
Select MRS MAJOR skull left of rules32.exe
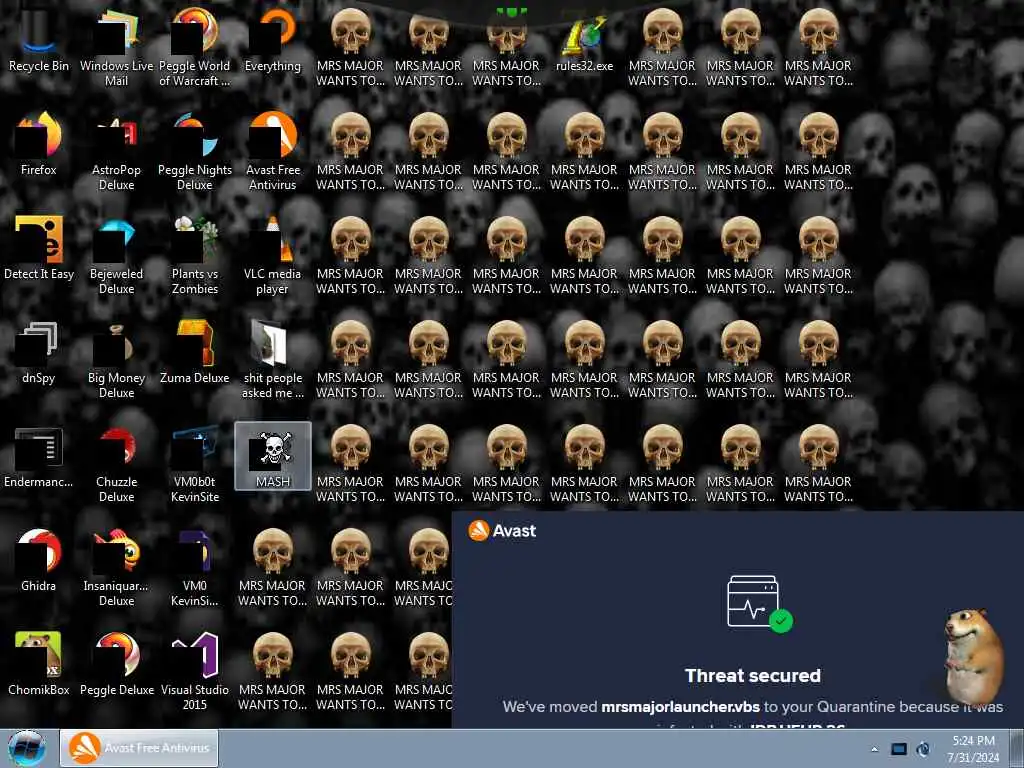[506, 48]
